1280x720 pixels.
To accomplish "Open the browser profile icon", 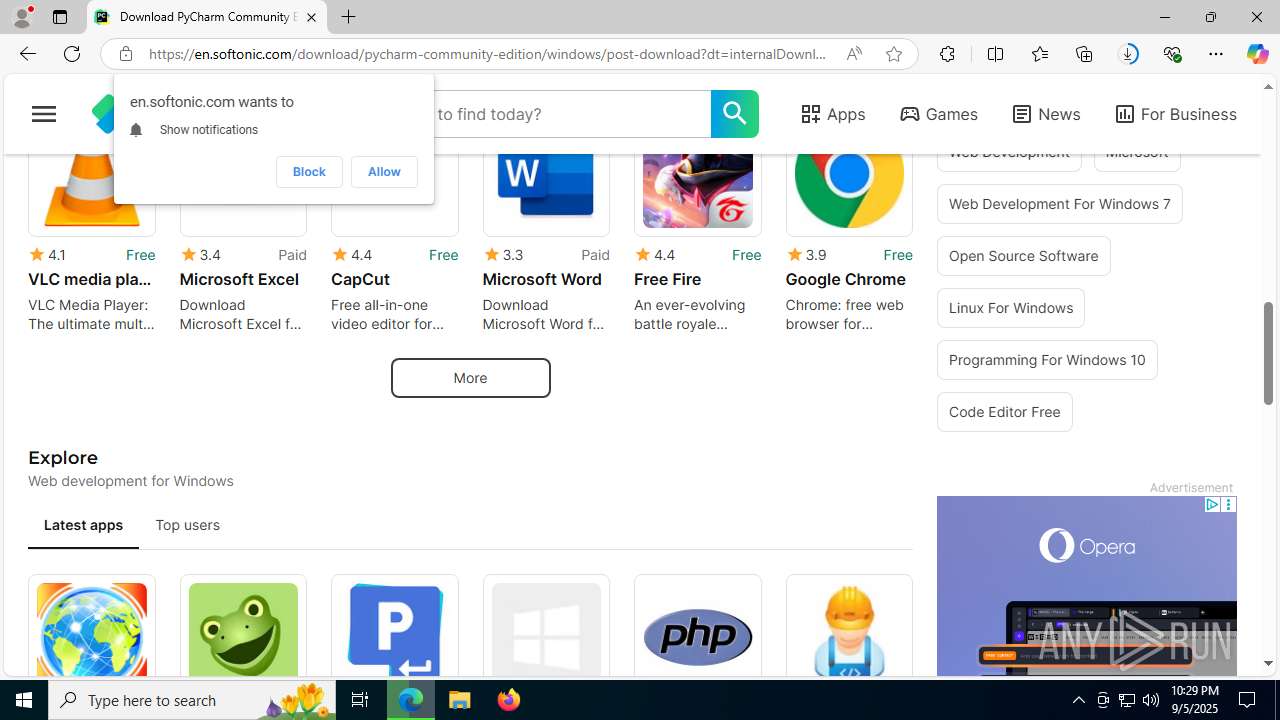I will (x=22, y=17).
